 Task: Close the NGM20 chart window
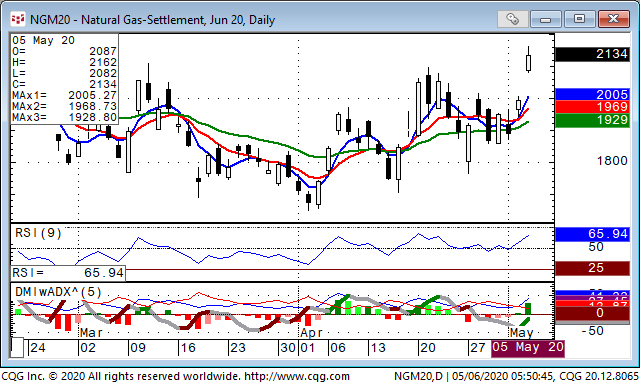pyautogui.click(x=613, y=19)
